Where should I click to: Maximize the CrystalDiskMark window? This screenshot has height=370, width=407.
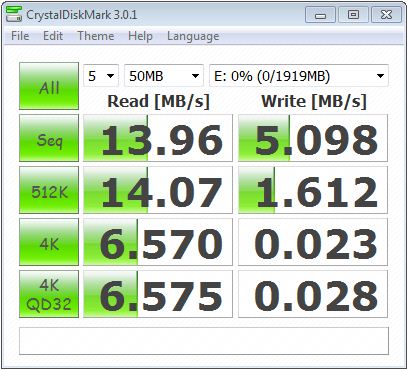point(353,15)
